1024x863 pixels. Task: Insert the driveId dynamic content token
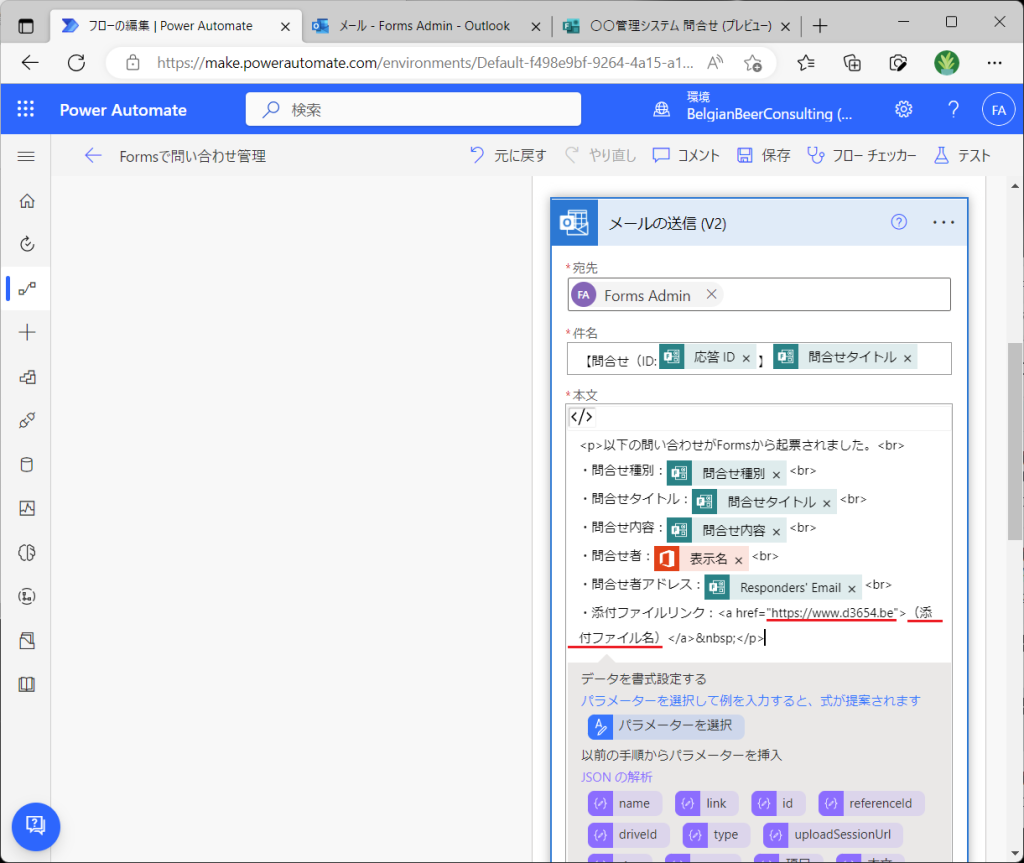pos(628,834)
